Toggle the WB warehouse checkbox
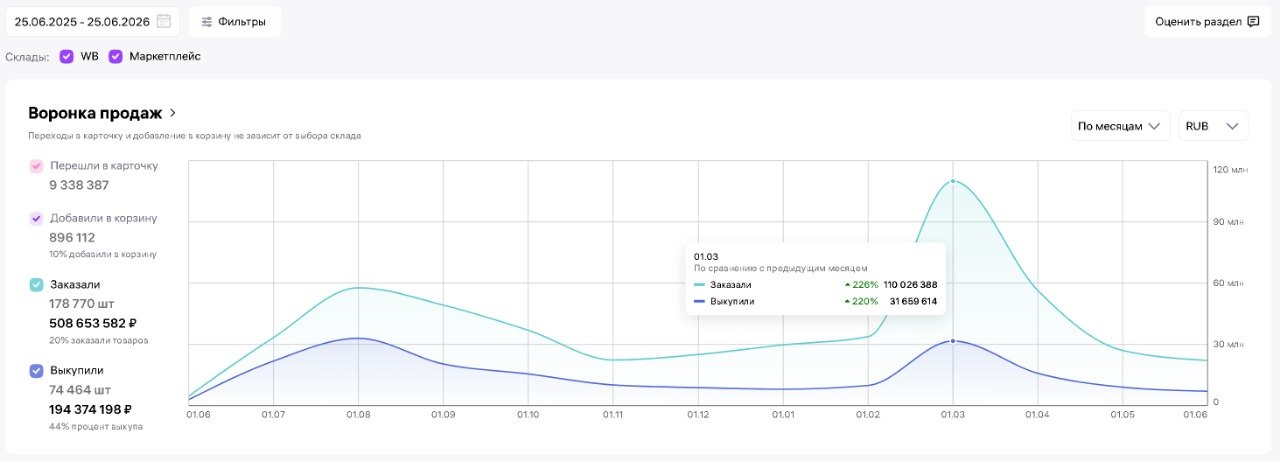The height and width of the screenshot is (461, 1280). pyautogui.click(x=67, y=56)
